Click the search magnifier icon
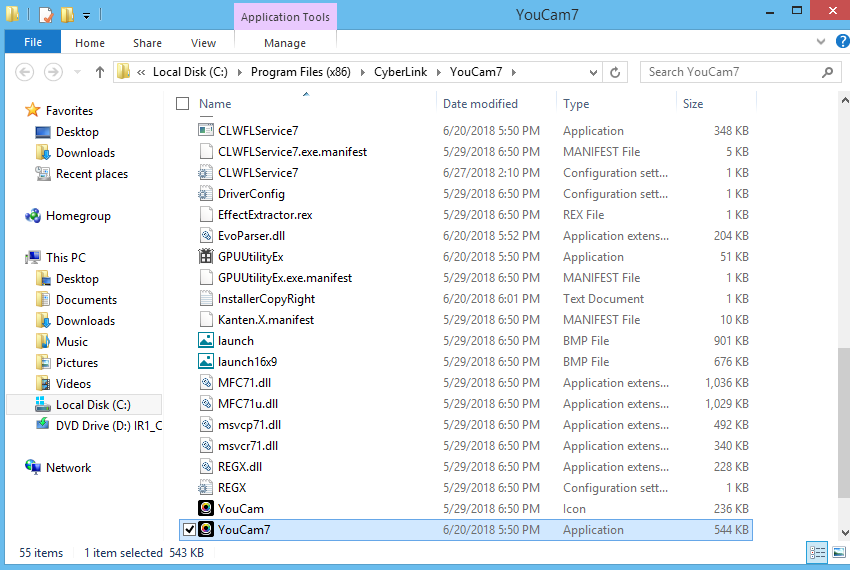 click(827, 72)
